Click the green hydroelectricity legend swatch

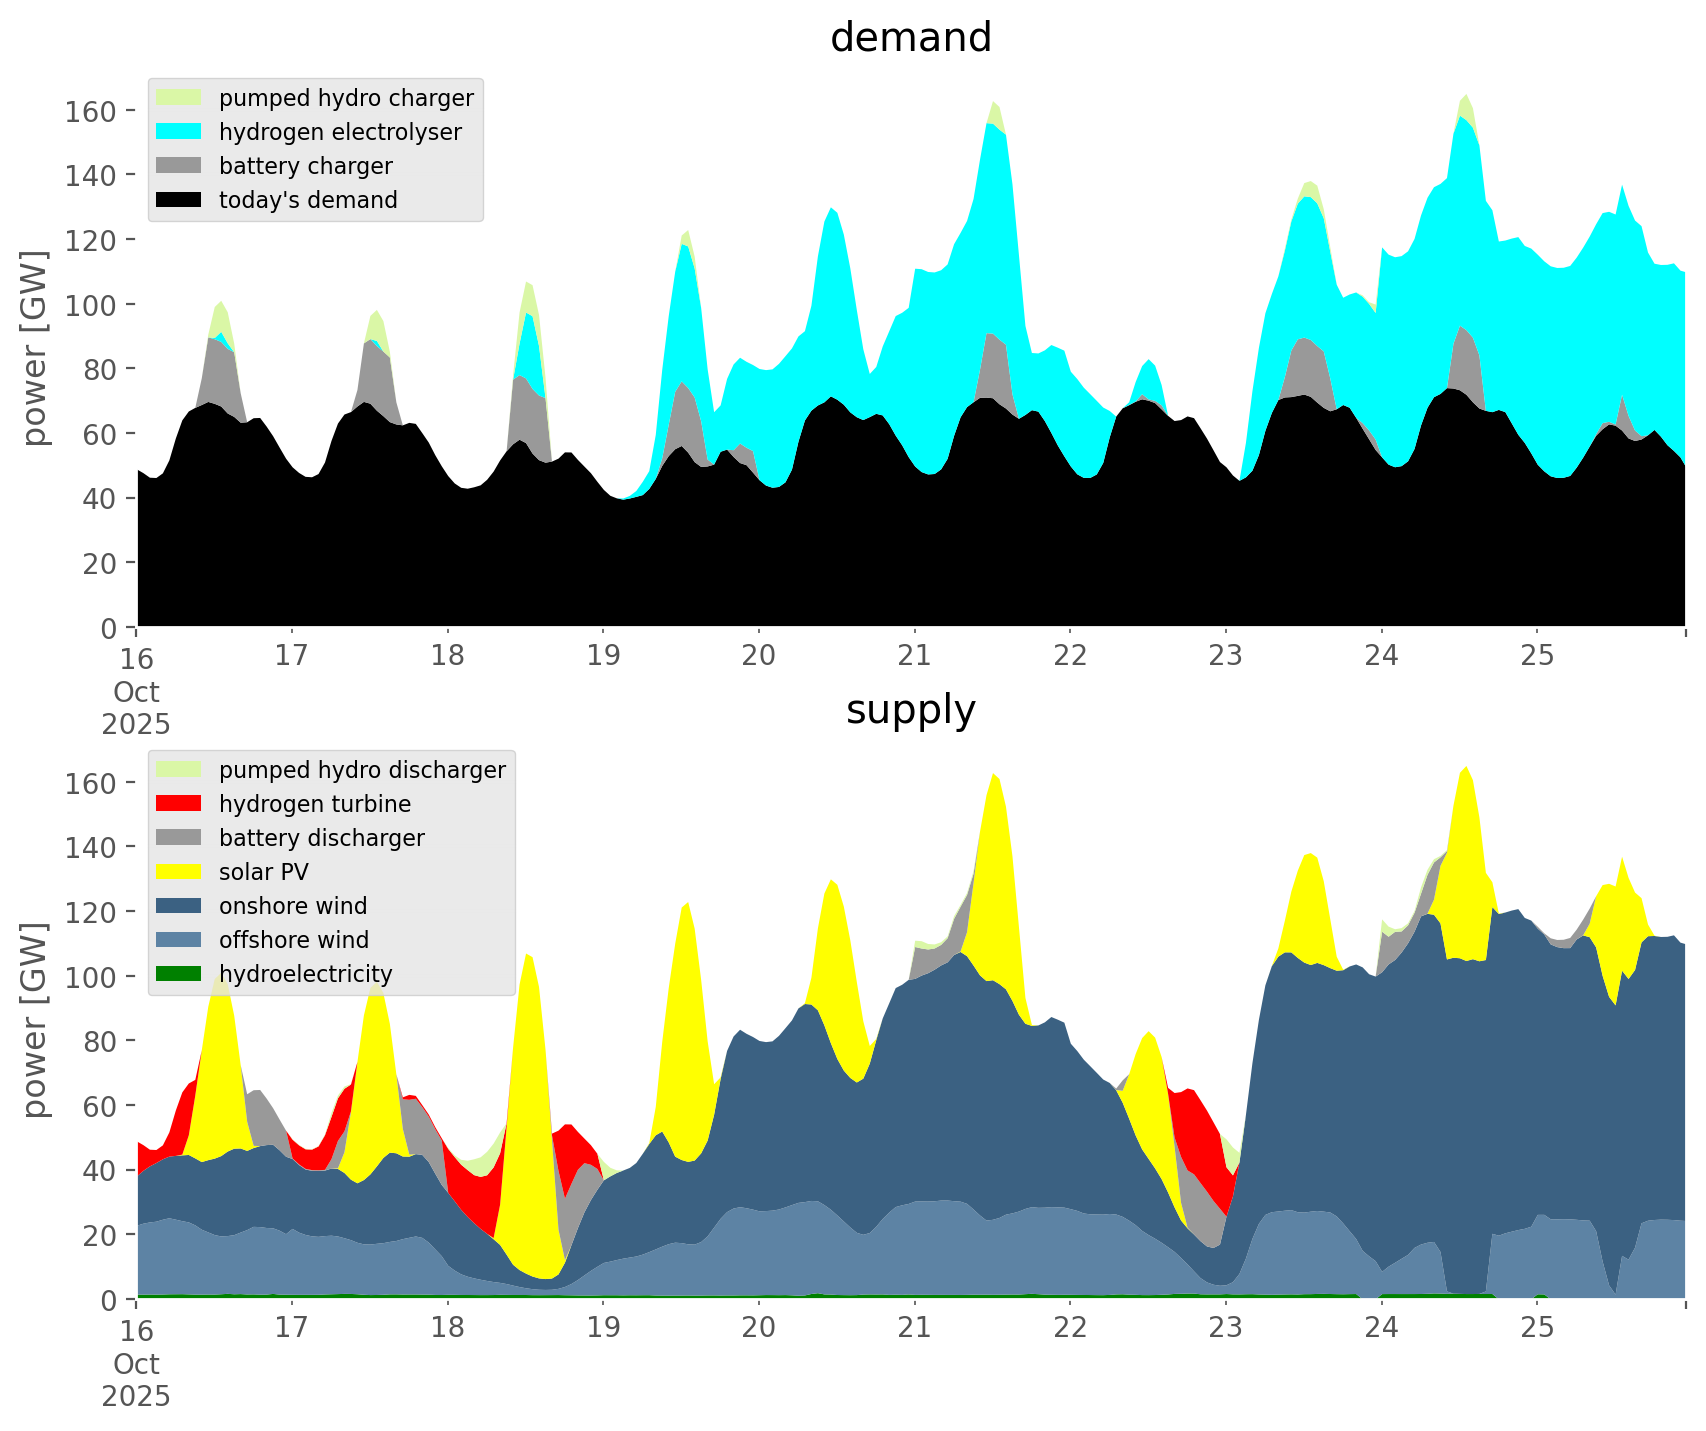[x=179, y=974]
